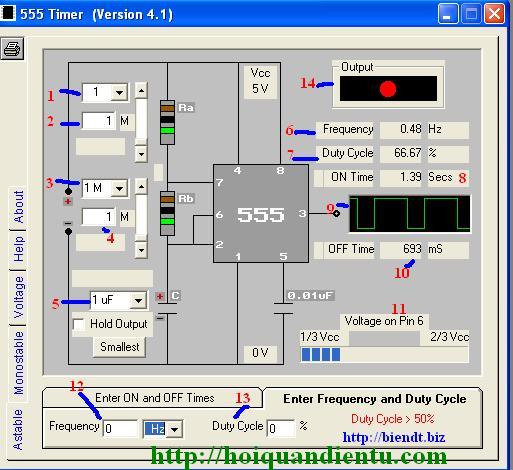The image size is (513, 470).
Task: Click the red output LED indicator
Action: 388,89
